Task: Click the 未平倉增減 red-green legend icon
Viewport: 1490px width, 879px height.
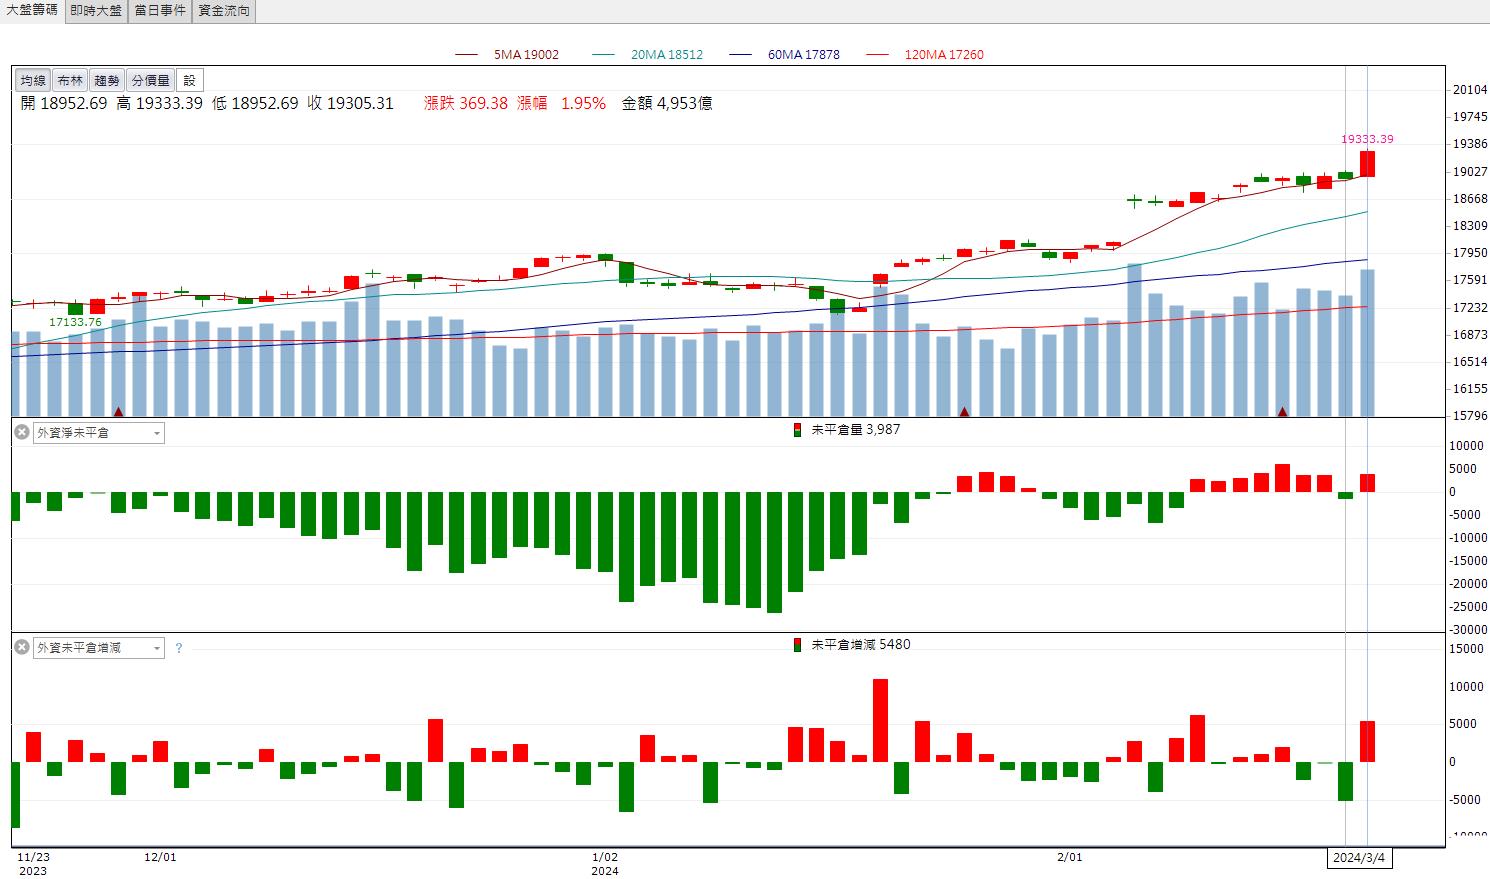Action: [797, 645]
